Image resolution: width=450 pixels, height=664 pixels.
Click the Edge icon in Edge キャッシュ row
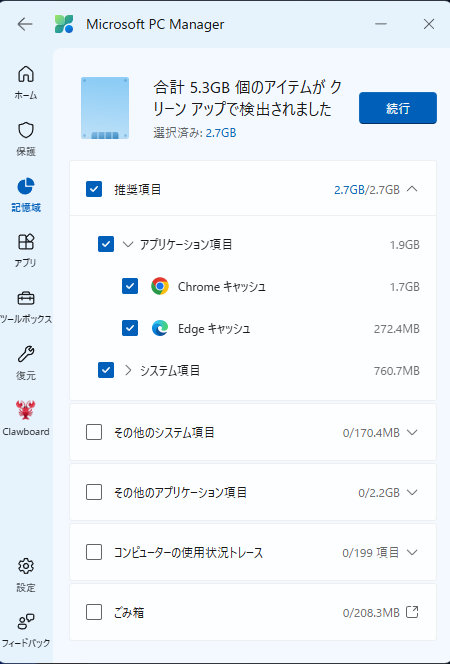[x=160, y=329]
